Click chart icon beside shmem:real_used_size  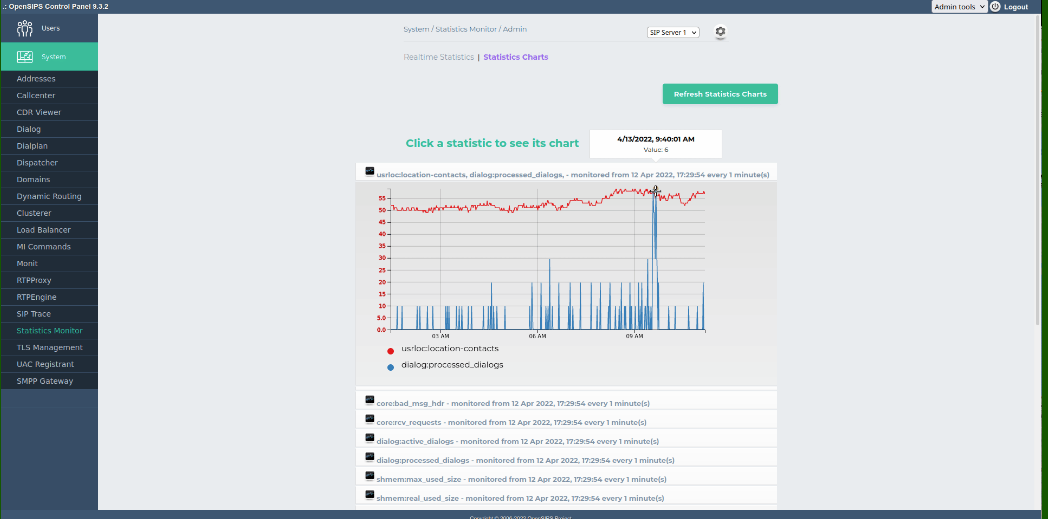pyautogui.click(x=369, y=497)
